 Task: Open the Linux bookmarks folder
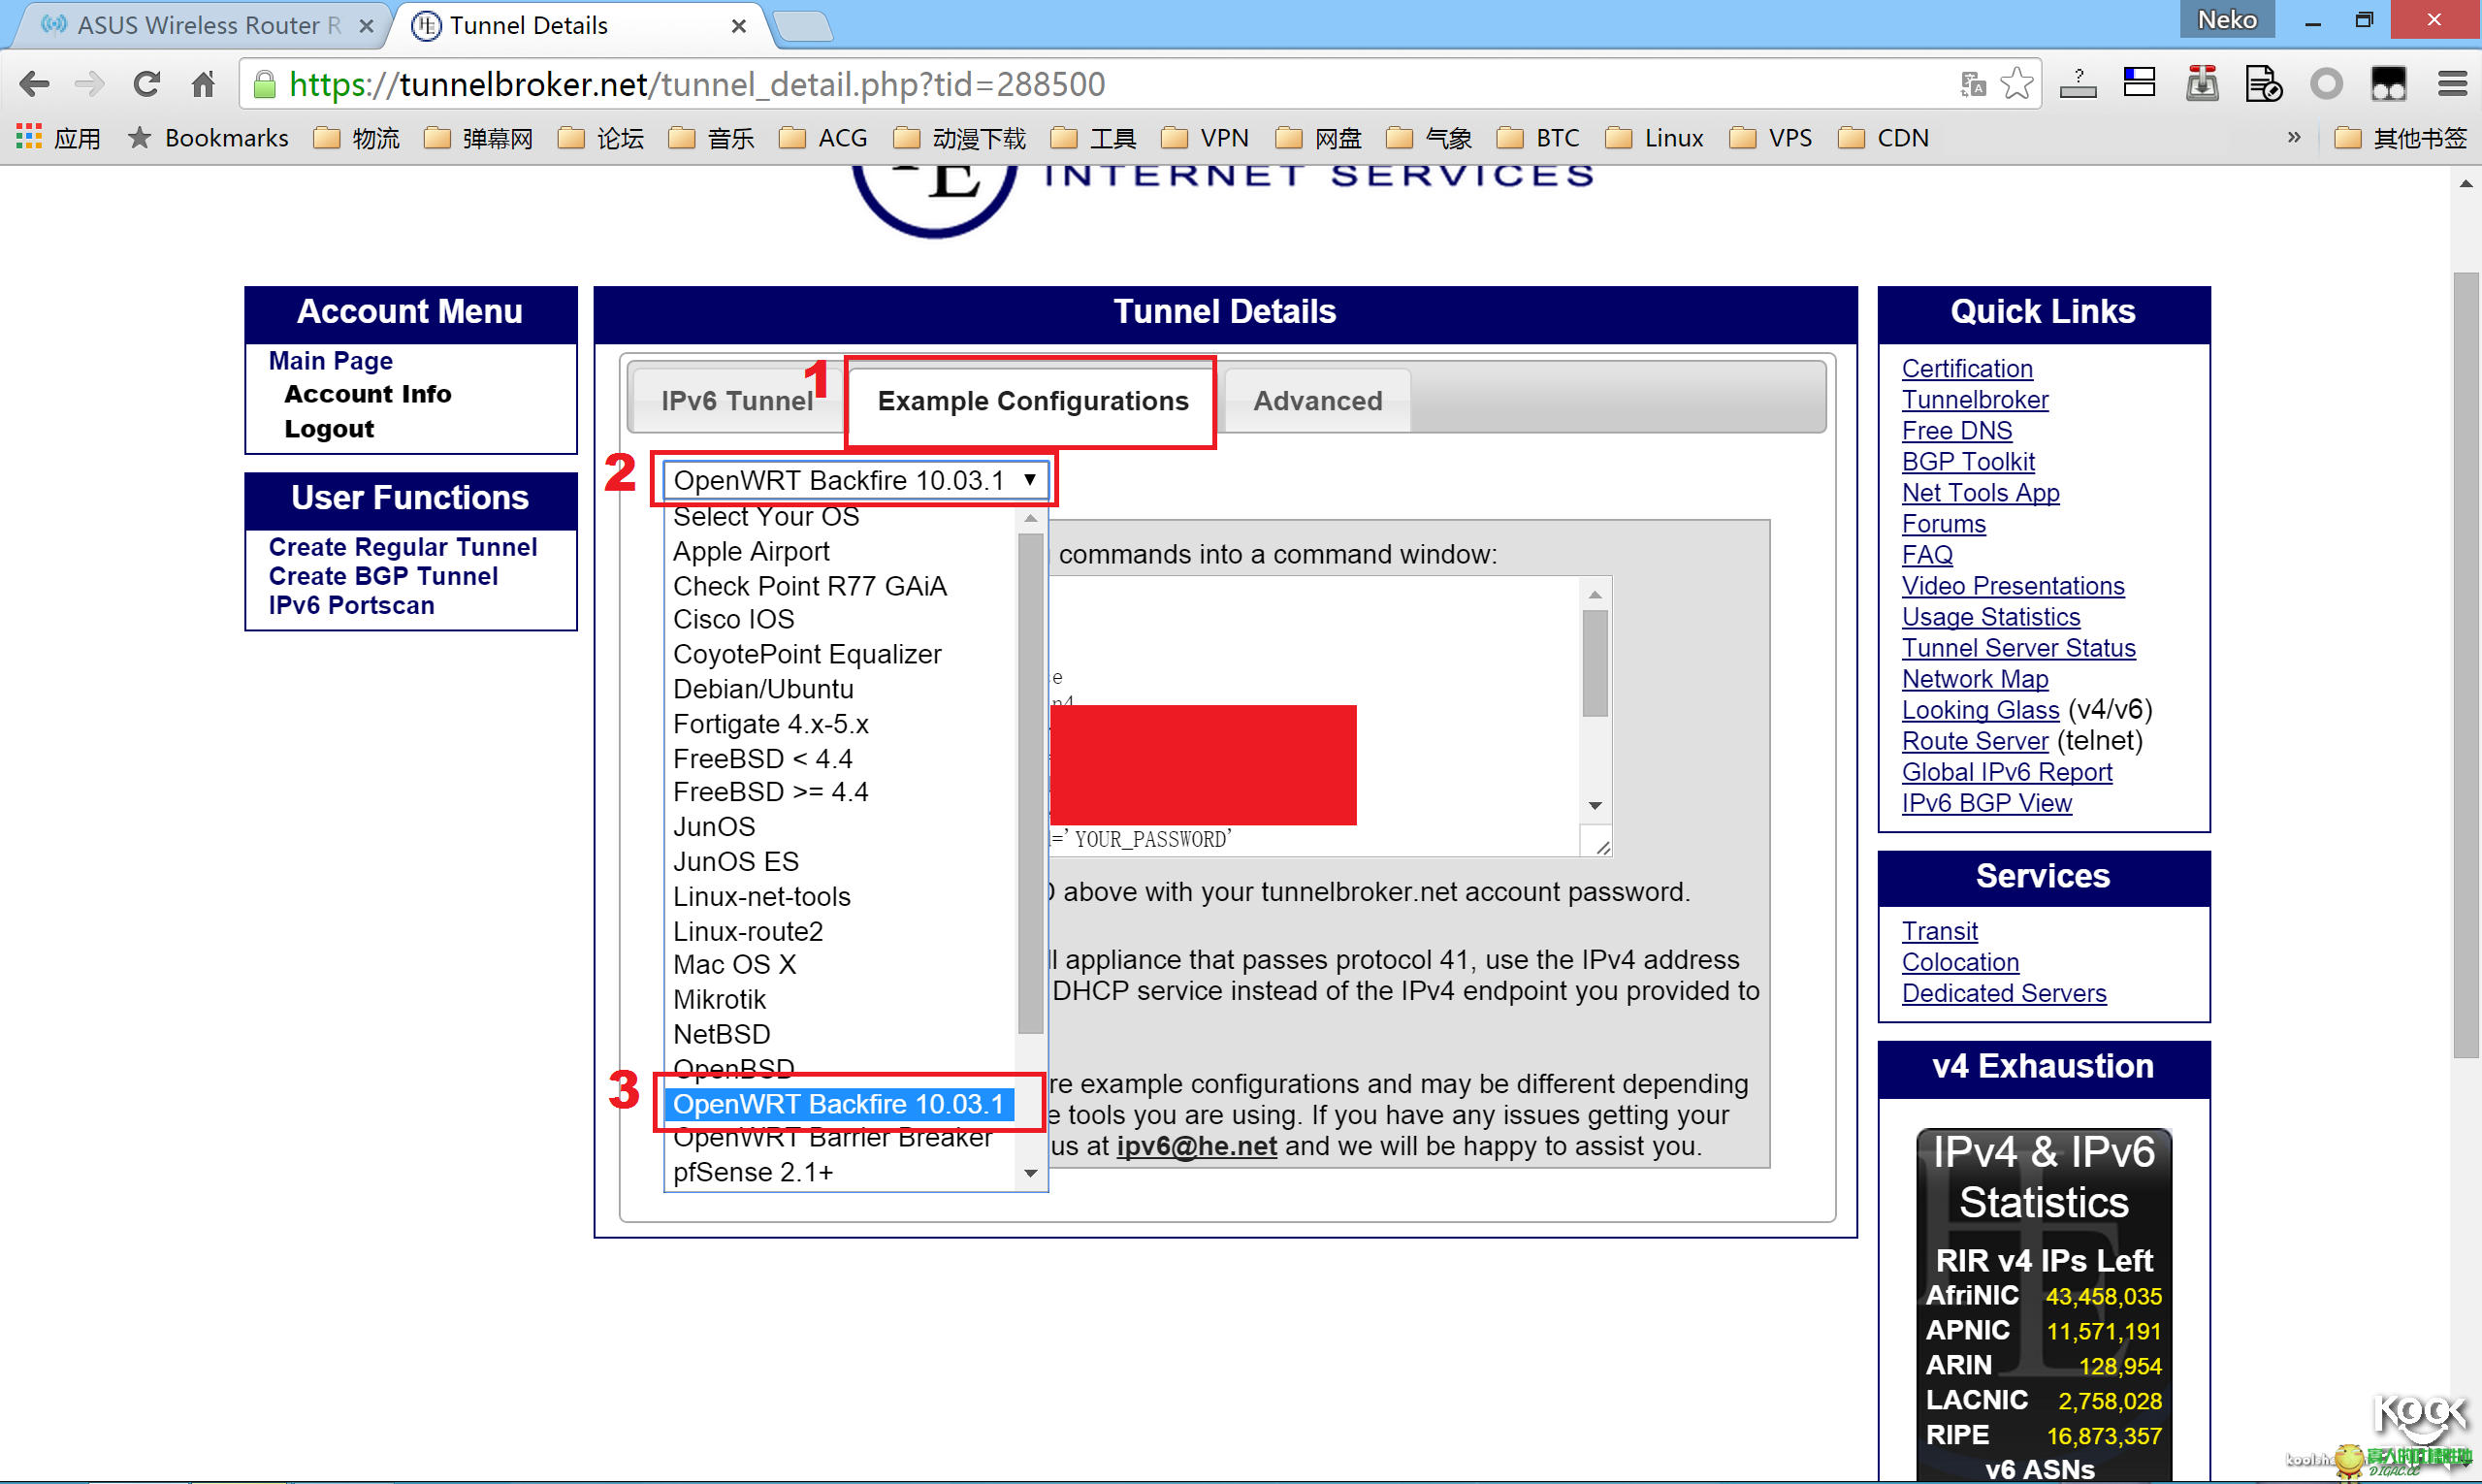point(1654,138)
